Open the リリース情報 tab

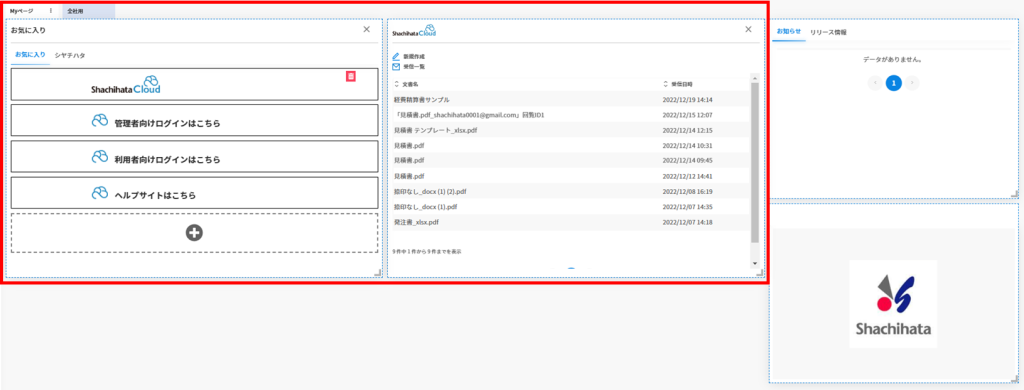coord(828,32)
